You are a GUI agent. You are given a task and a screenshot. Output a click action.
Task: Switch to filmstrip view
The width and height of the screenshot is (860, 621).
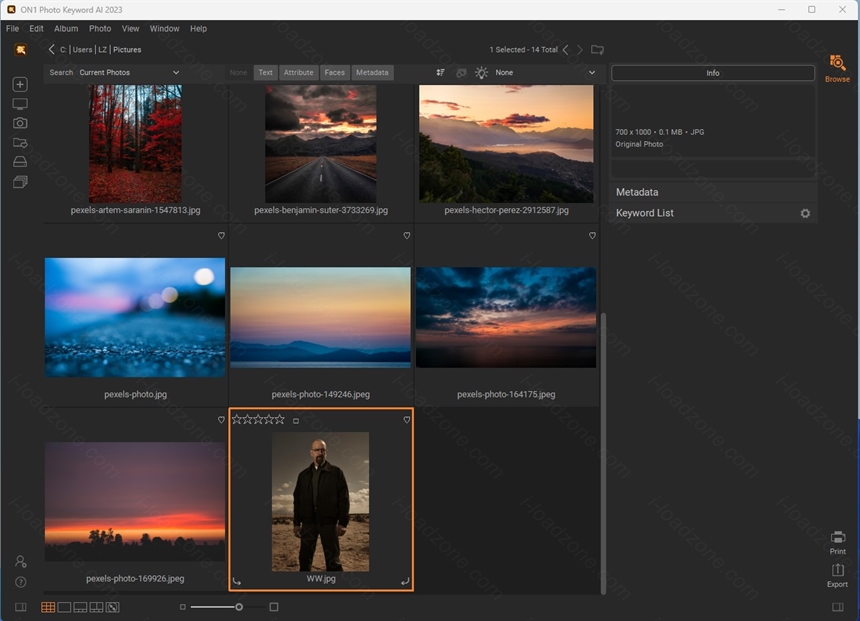[80, 607]
